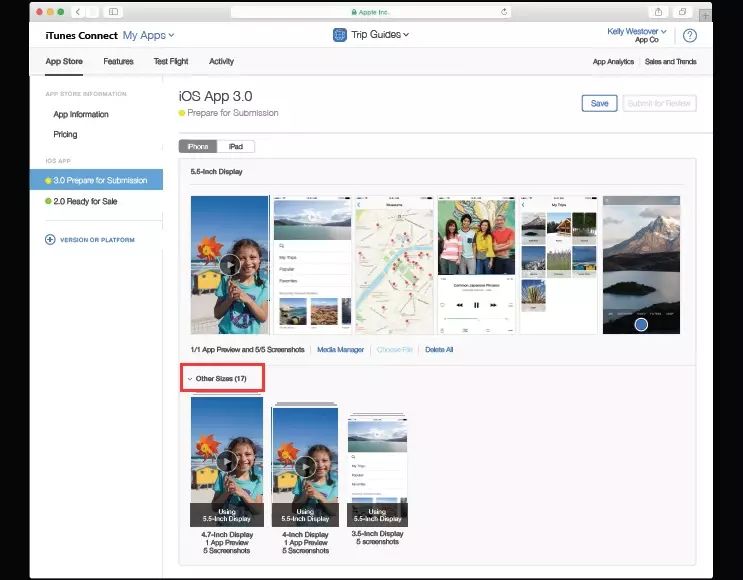Open the Safari share icon

click(658, 12)
